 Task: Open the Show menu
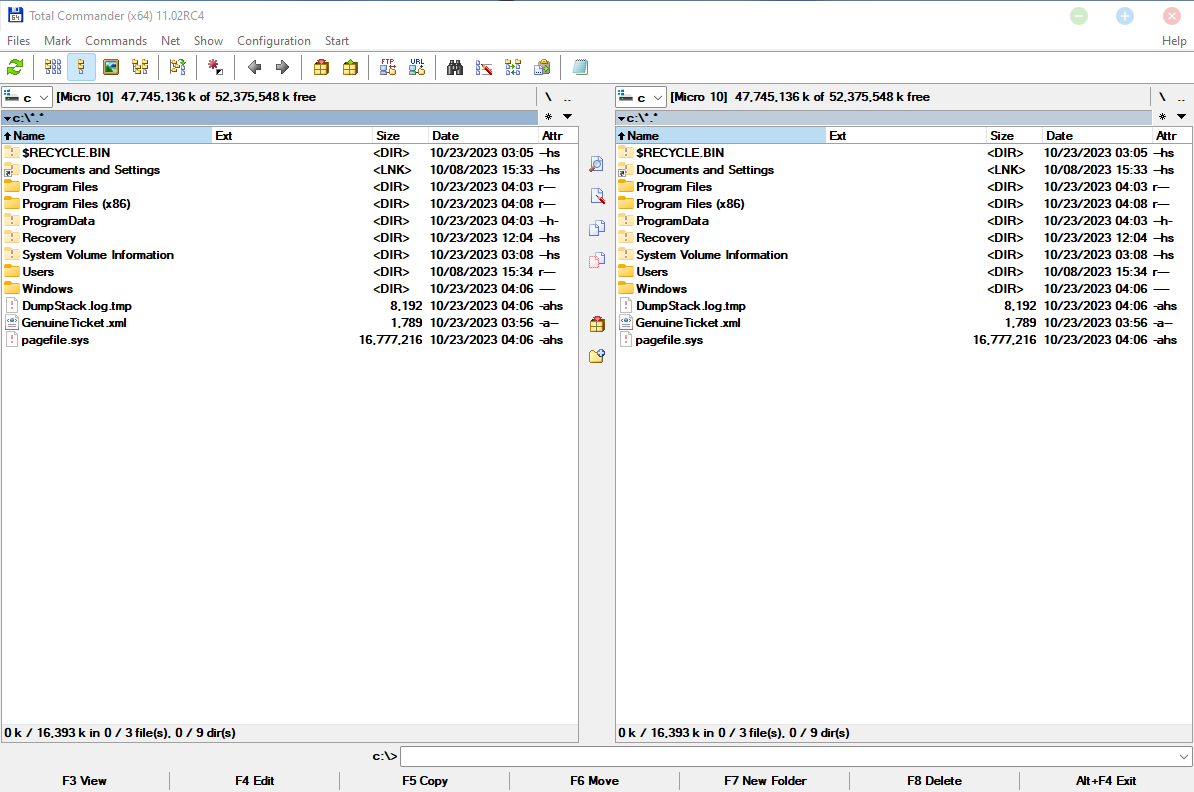[208, 40]
